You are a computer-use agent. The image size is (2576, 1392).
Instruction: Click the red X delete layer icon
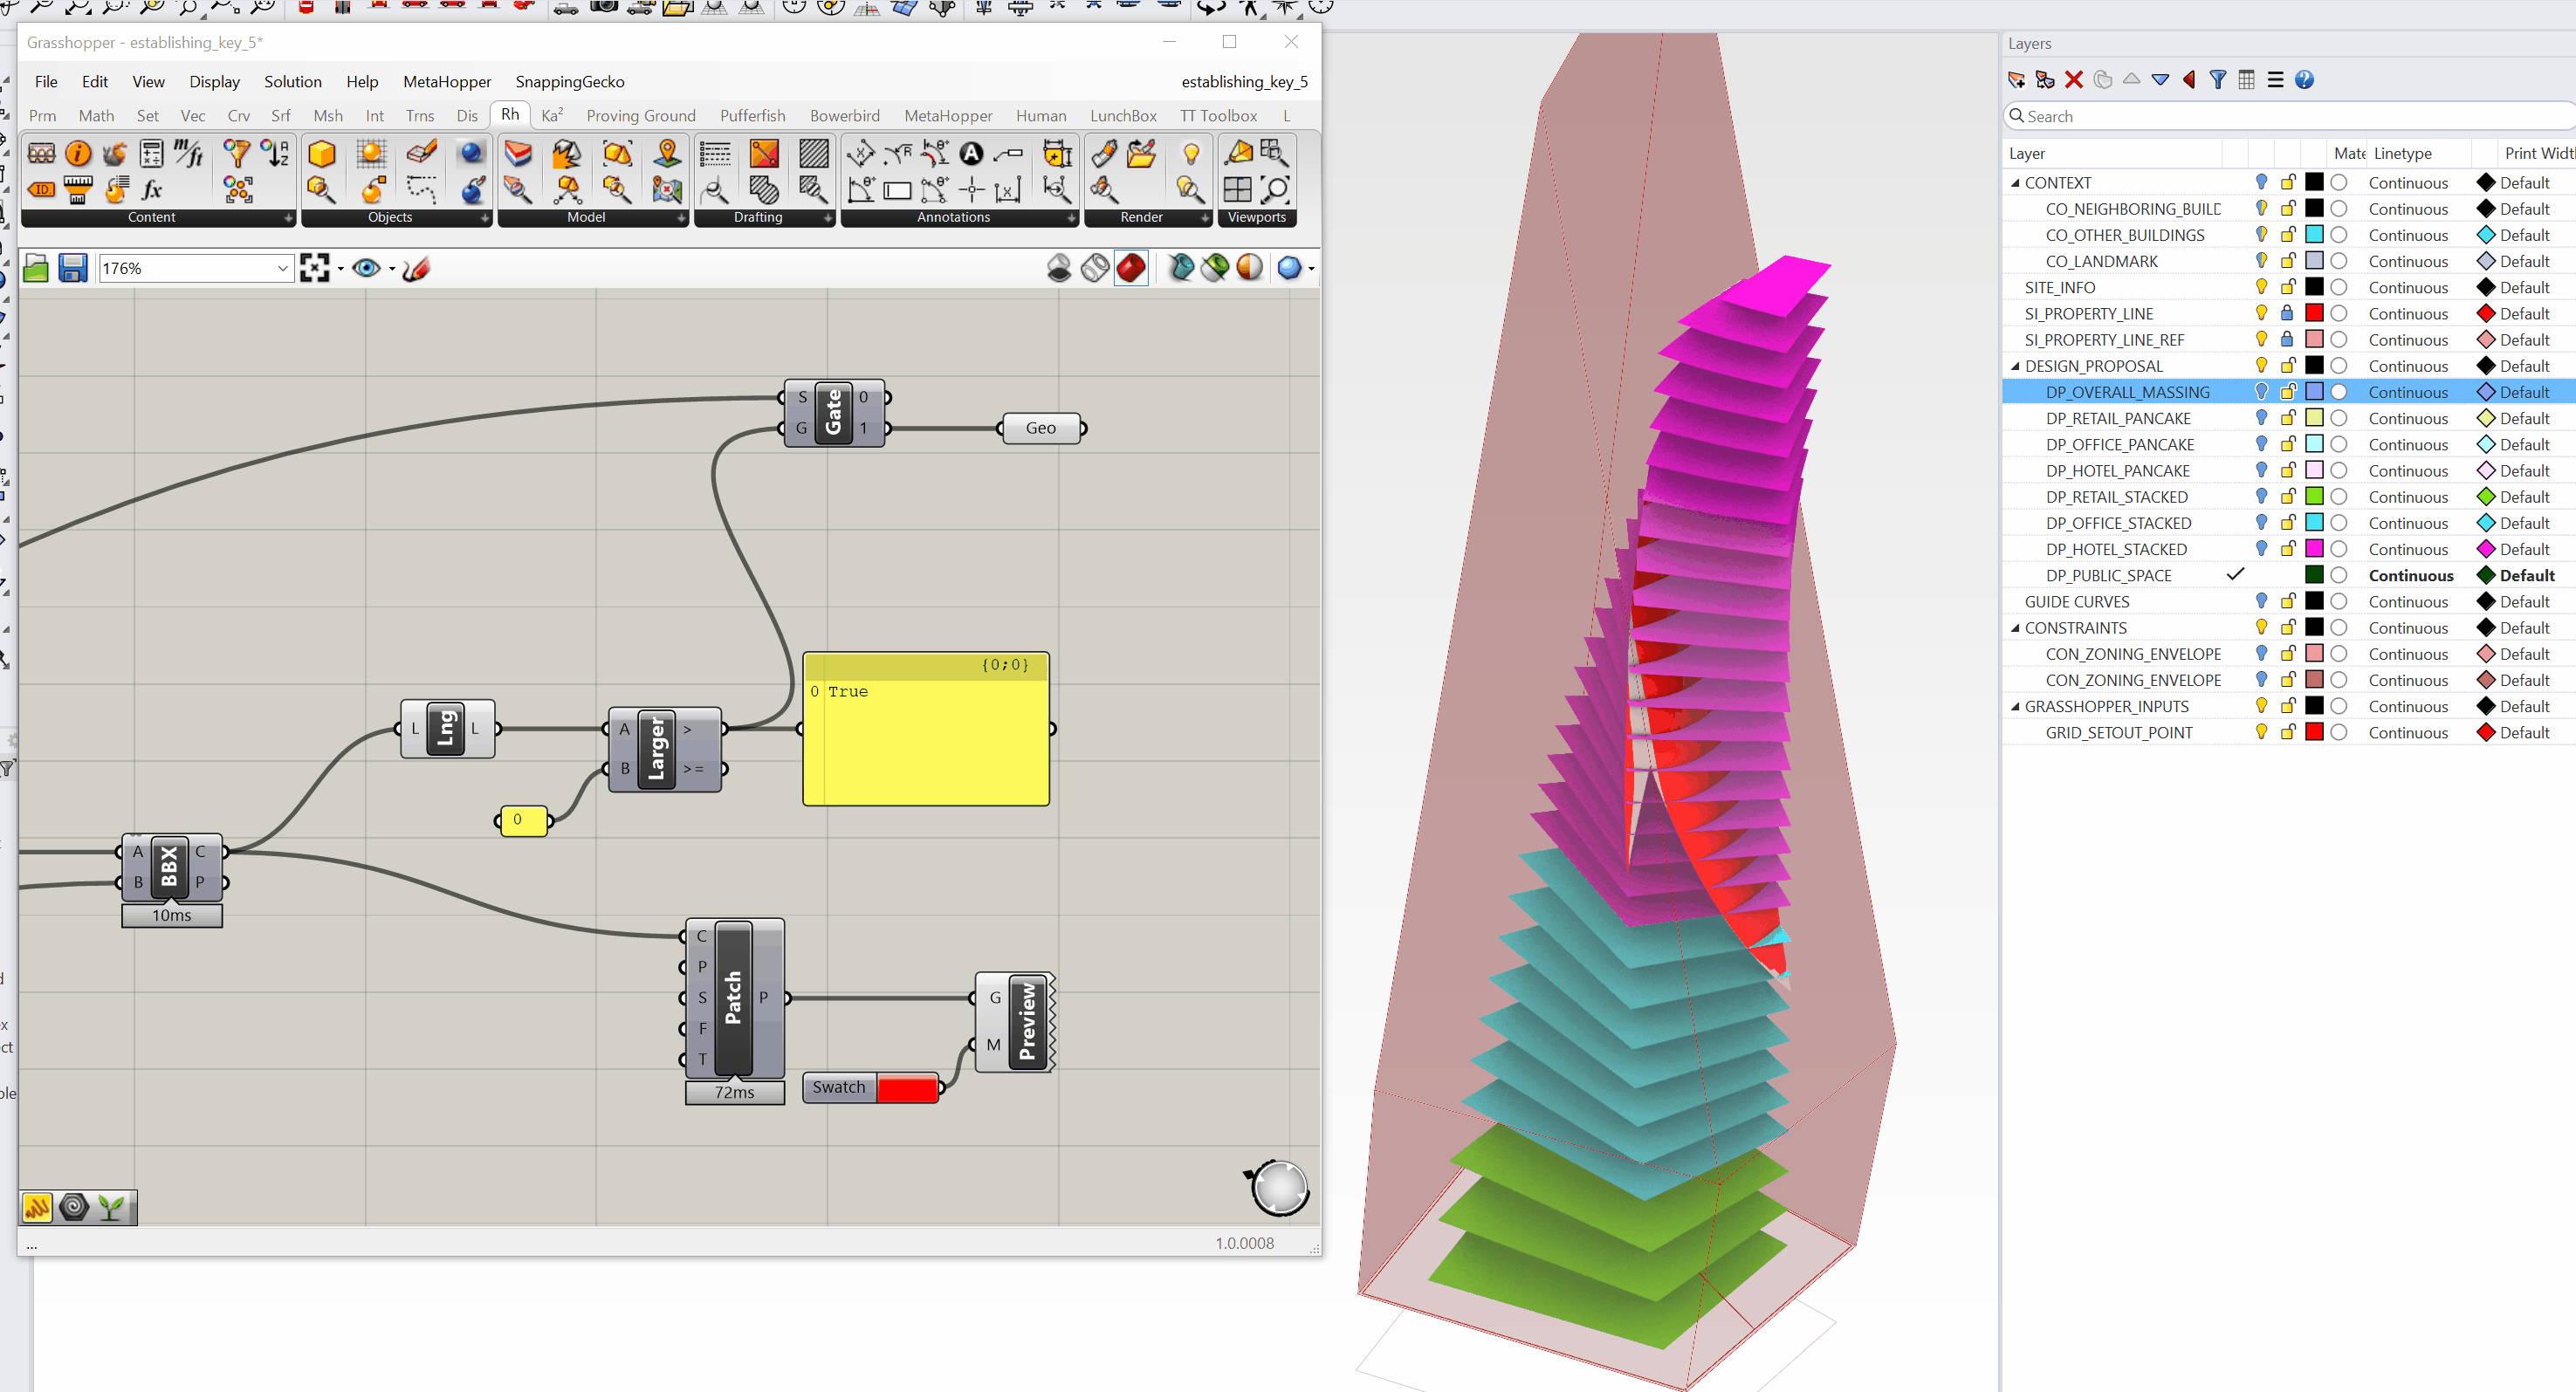click(2074, 80)
